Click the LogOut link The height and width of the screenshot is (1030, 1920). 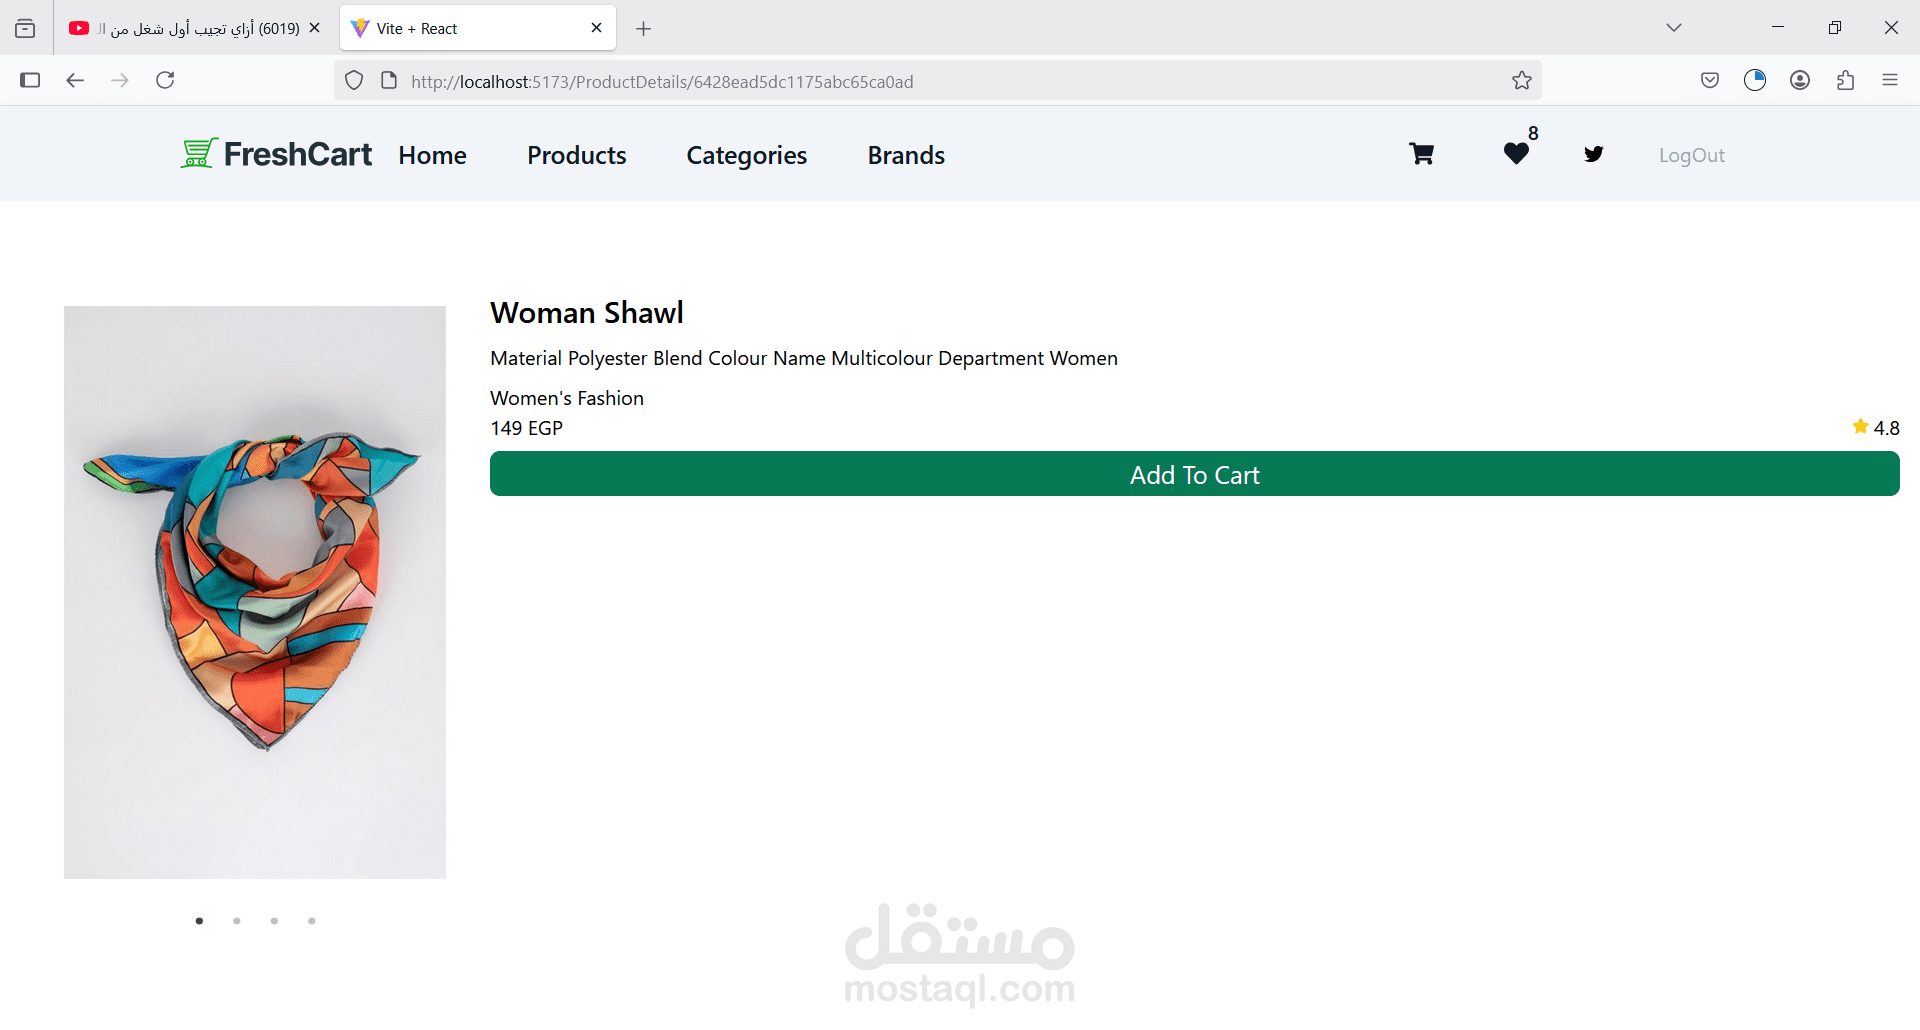(1692, 155)
